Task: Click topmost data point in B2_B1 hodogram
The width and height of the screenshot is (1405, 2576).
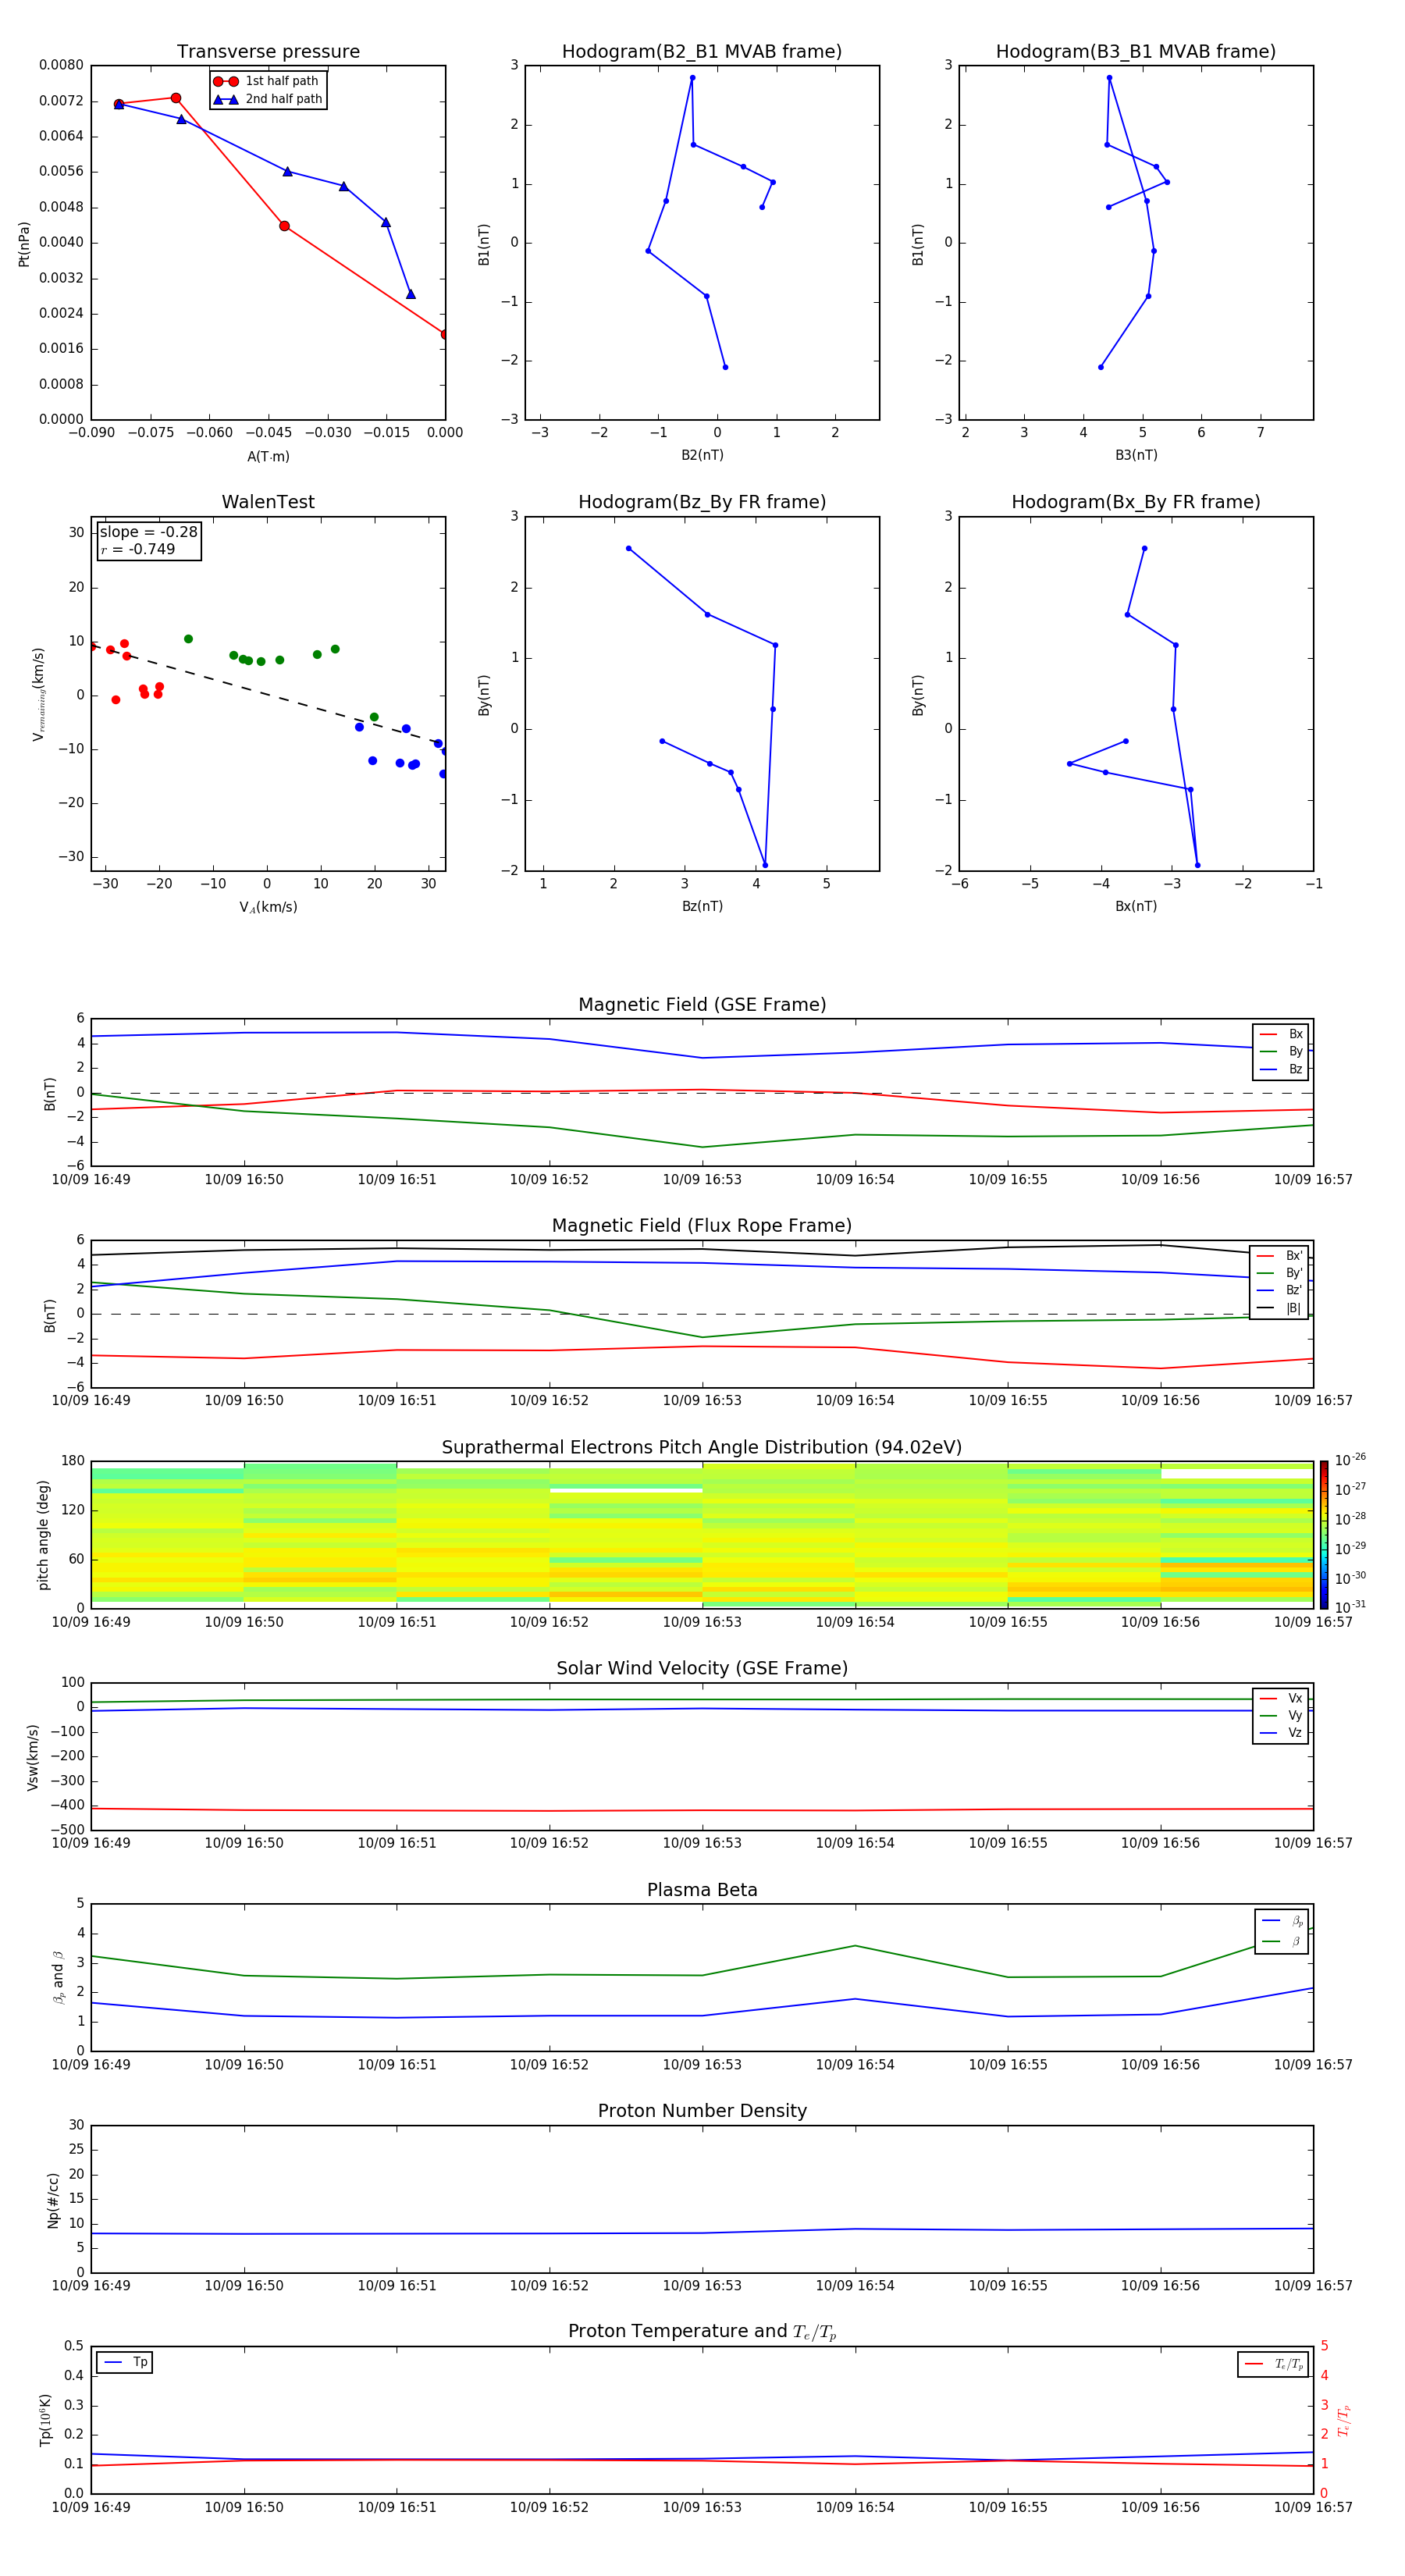Action: pyautogui.click(x=692, y=78)
